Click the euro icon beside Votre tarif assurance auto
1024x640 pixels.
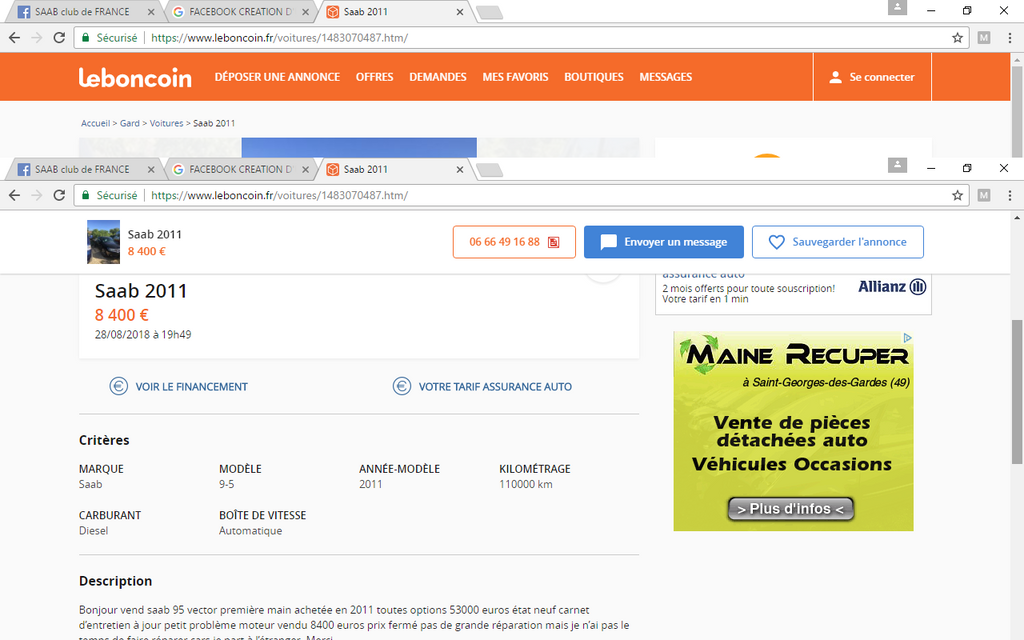click(x=401, y=386)
